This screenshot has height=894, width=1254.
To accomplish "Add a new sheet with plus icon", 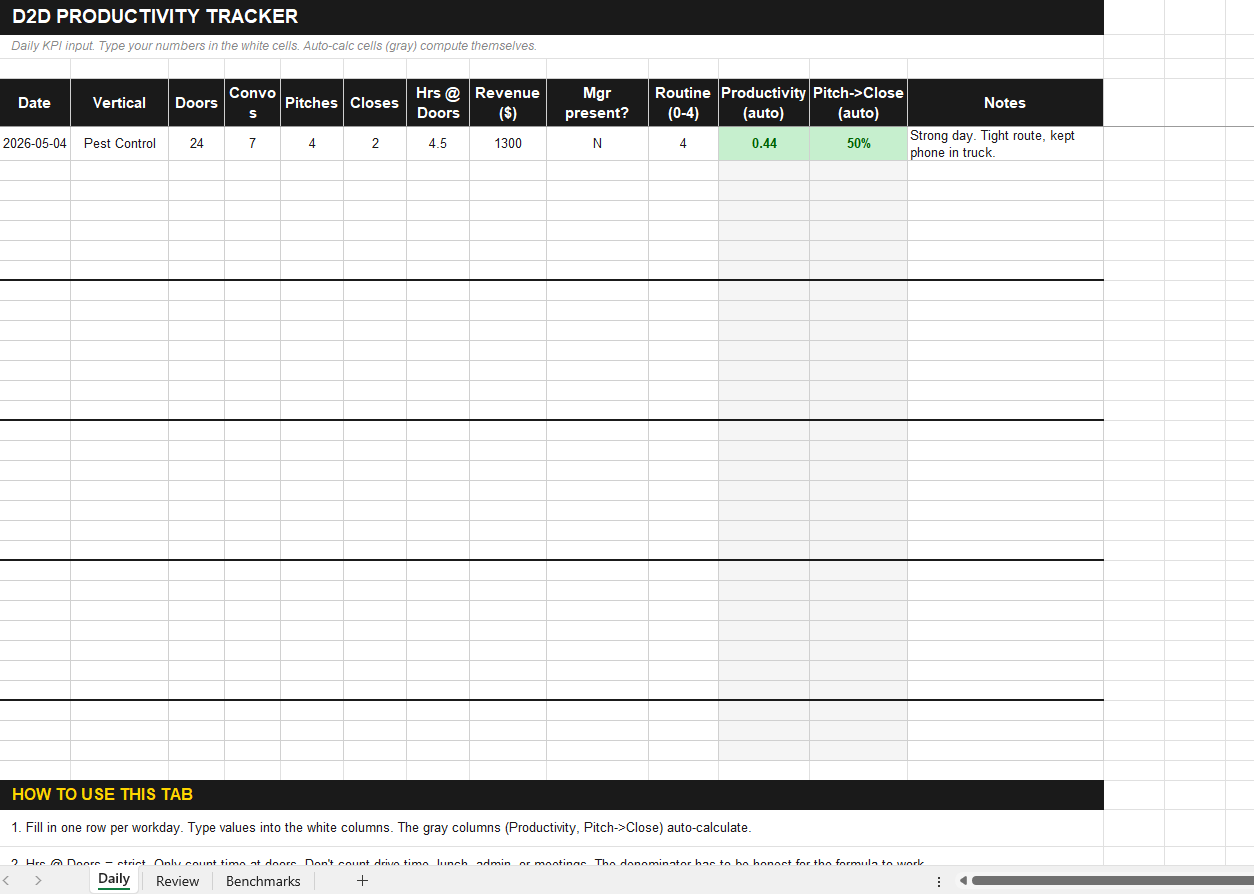I will click(362, 880).
